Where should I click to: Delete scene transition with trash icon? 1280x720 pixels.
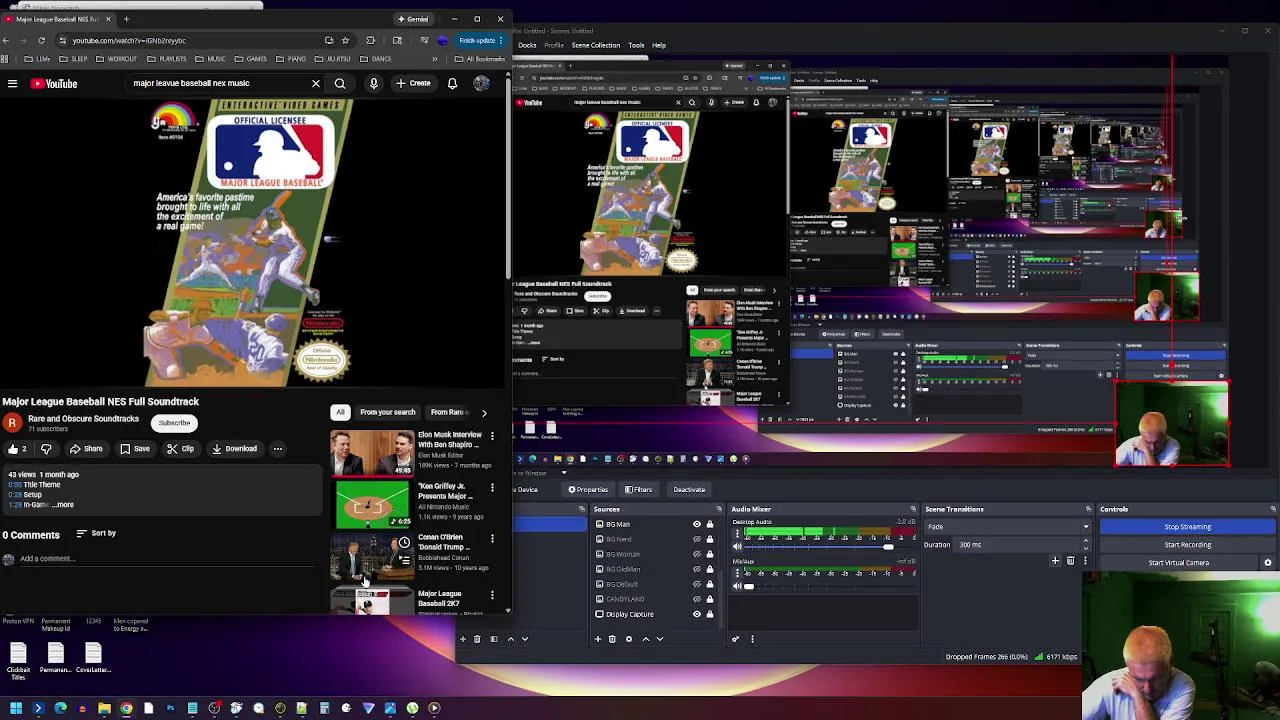click(x=1070, y=561)
